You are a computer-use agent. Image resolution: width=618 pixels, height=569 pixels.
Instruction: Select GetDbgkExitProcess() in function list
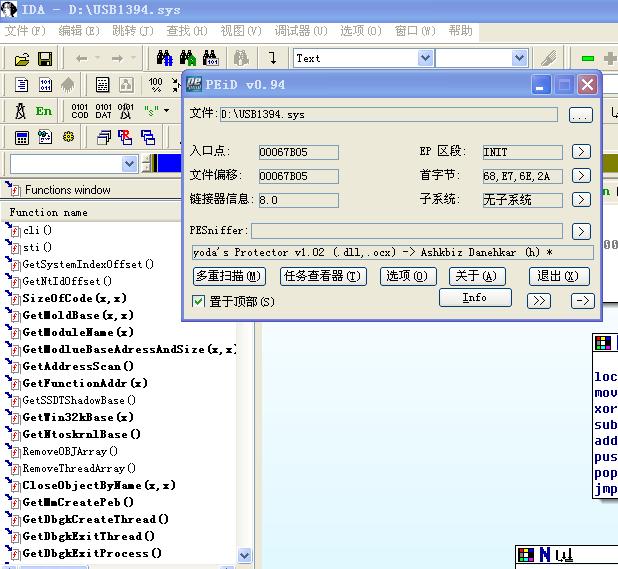point(92,553)
